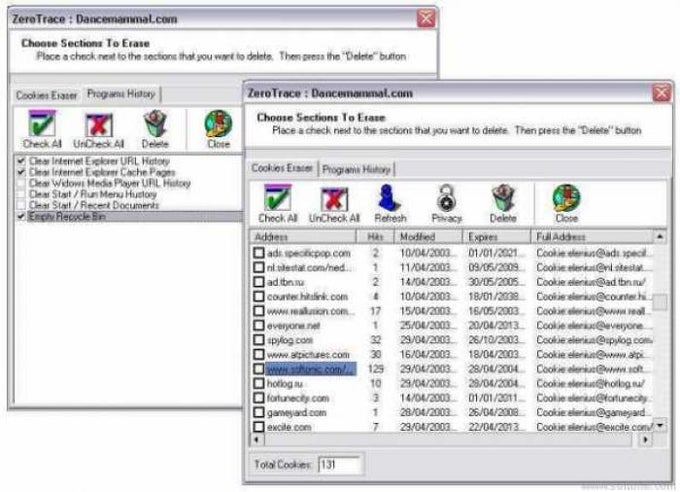Viewport: 680px width, 492px height.
Task: Check the ad.tbn.ru cookie box
Action: [258, 282]
